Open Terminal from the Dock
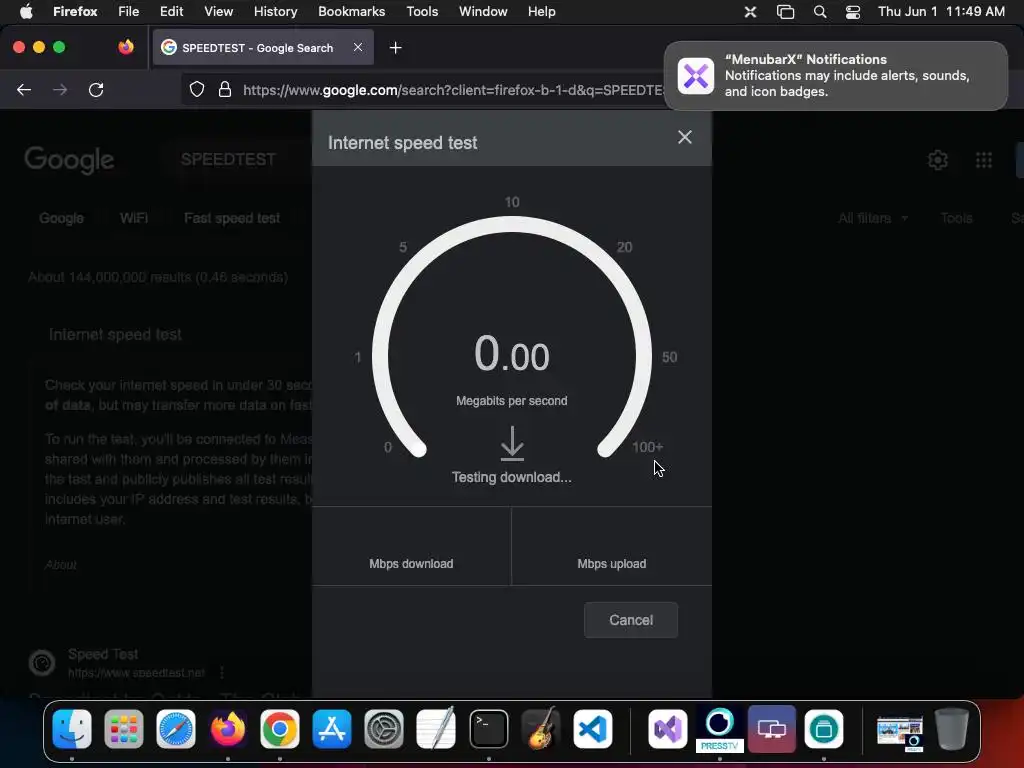 click(x=488, y=729)
